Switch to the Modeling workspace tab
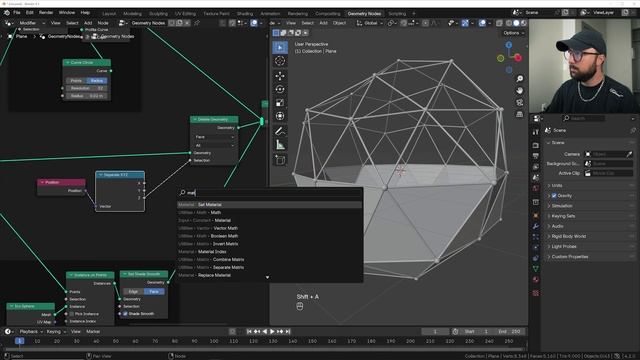This screenshot has height=360, width=640. (x=132, y=13)
